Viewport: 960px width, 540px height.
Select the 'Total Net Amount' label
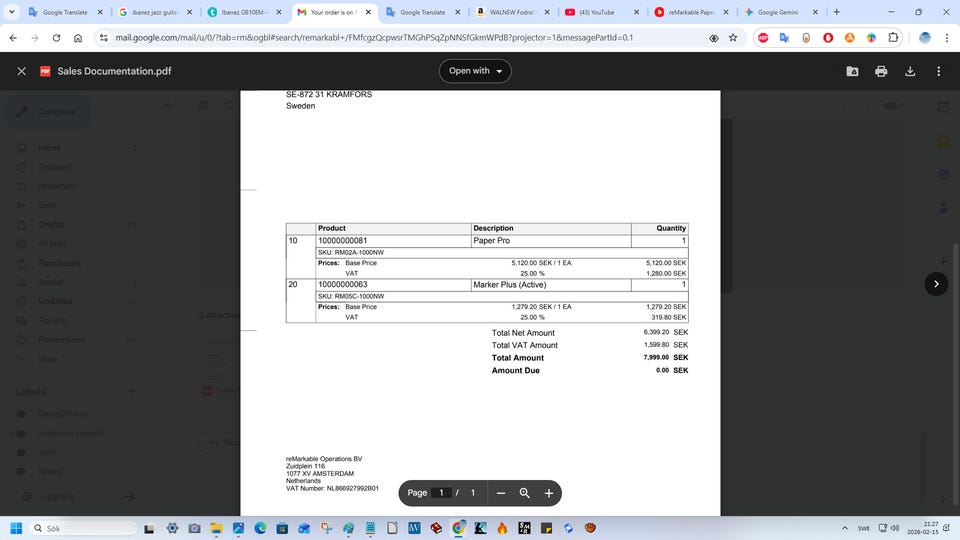pos(523,332)
